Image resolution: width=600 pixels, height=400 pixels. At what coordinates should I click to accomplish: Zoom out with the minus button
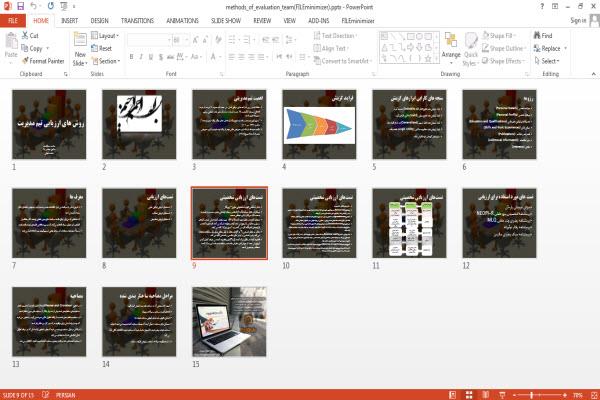click(x=514, y=395)
